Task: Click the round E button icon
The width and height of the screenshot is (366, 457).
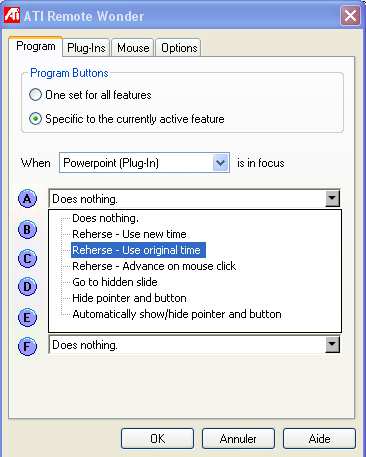Action: tap(27, 317)
